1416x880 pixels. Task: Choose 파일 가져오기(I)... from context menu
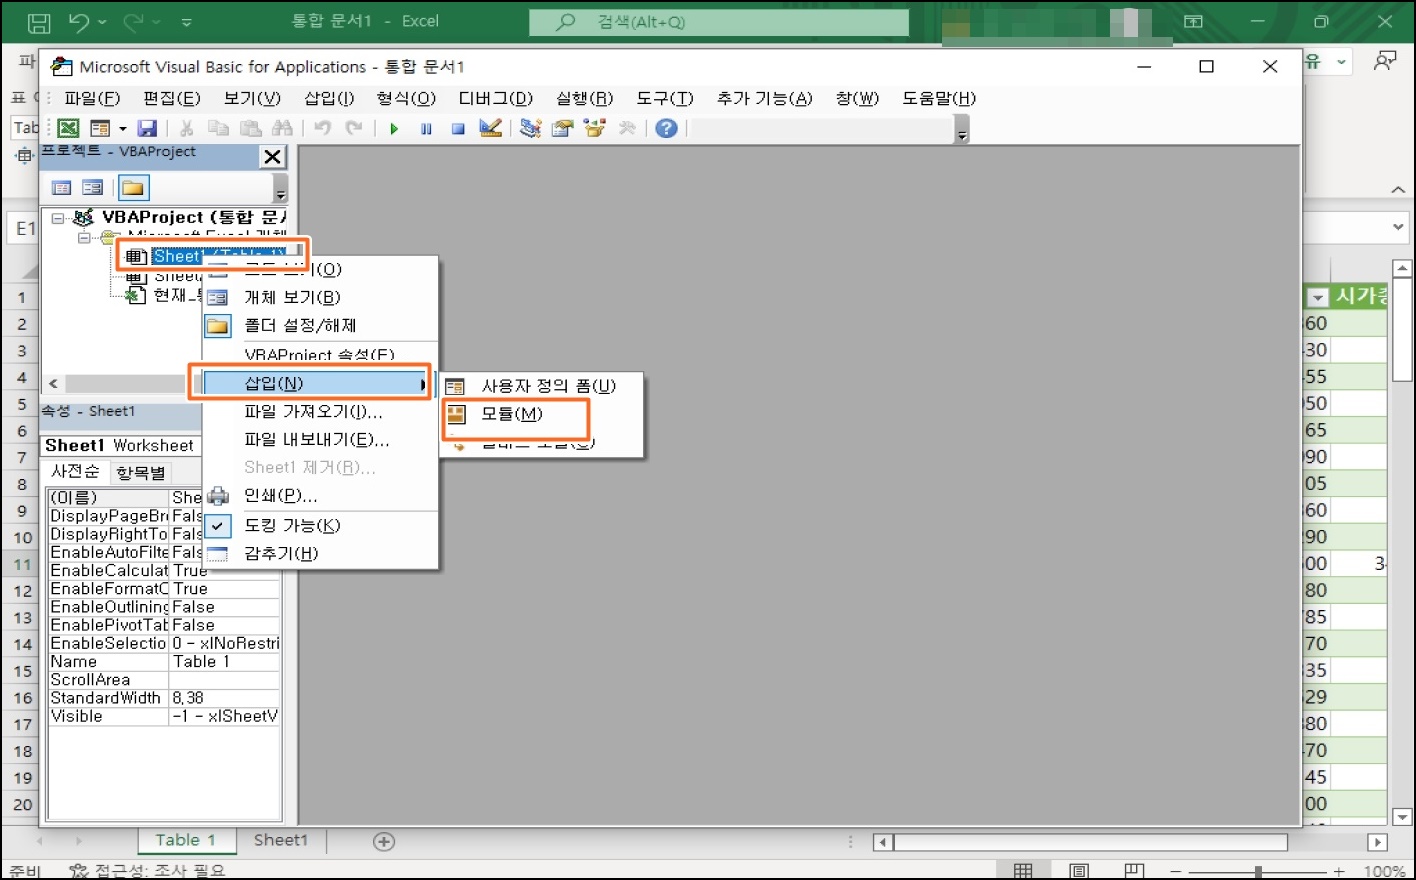(320, 411)
